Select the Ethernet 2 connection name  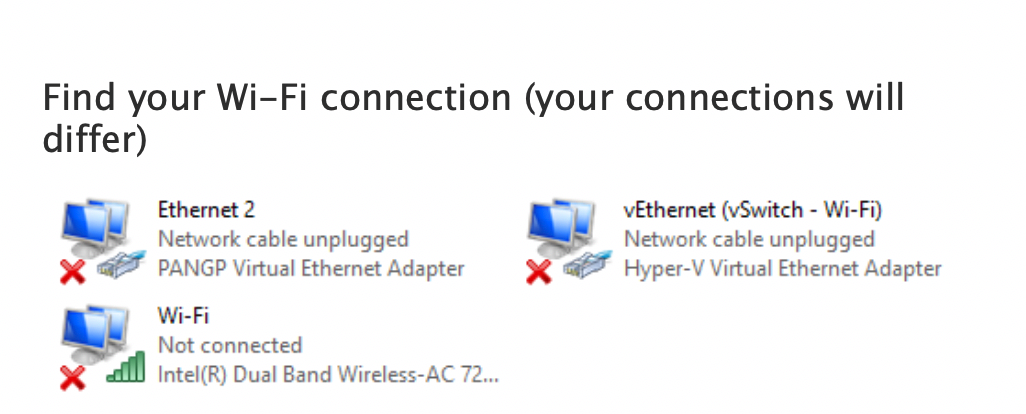coord(206,210)
